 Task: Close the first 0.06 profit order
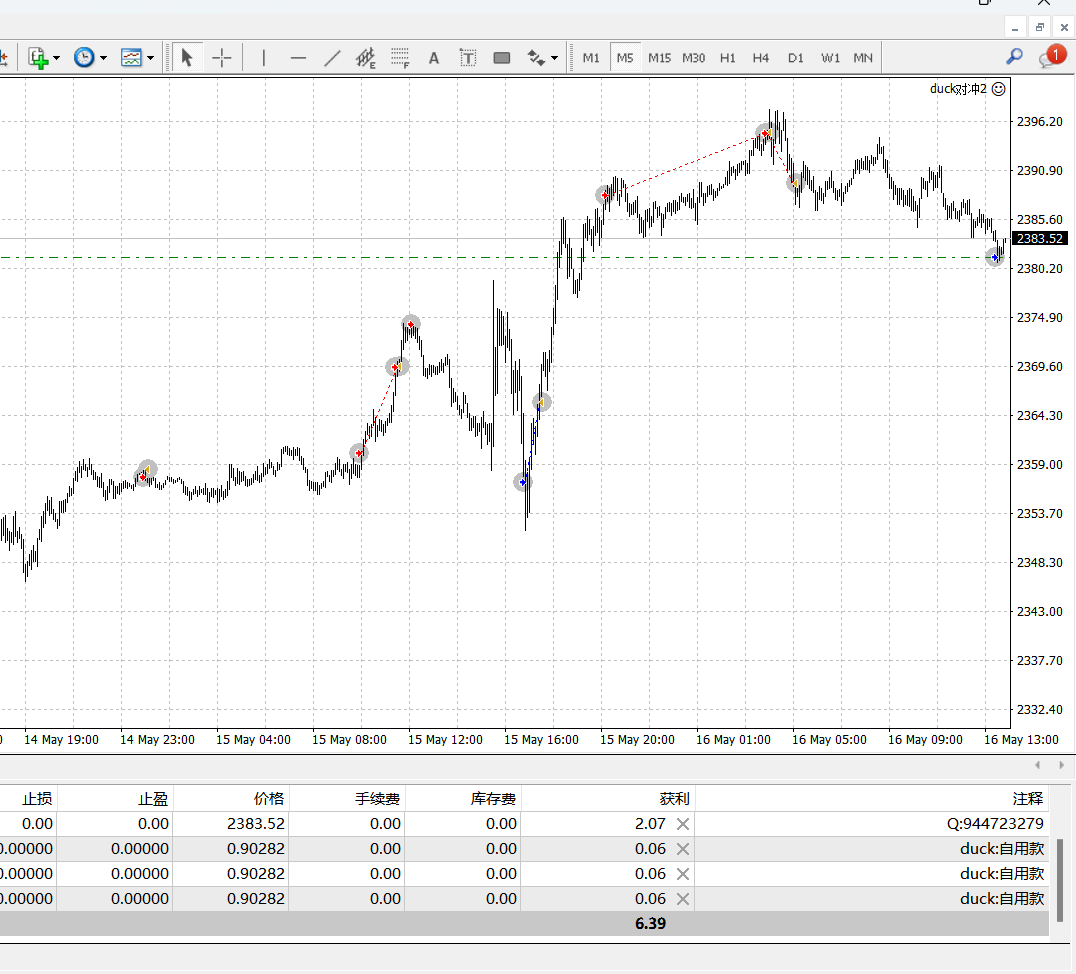(683, 849)
